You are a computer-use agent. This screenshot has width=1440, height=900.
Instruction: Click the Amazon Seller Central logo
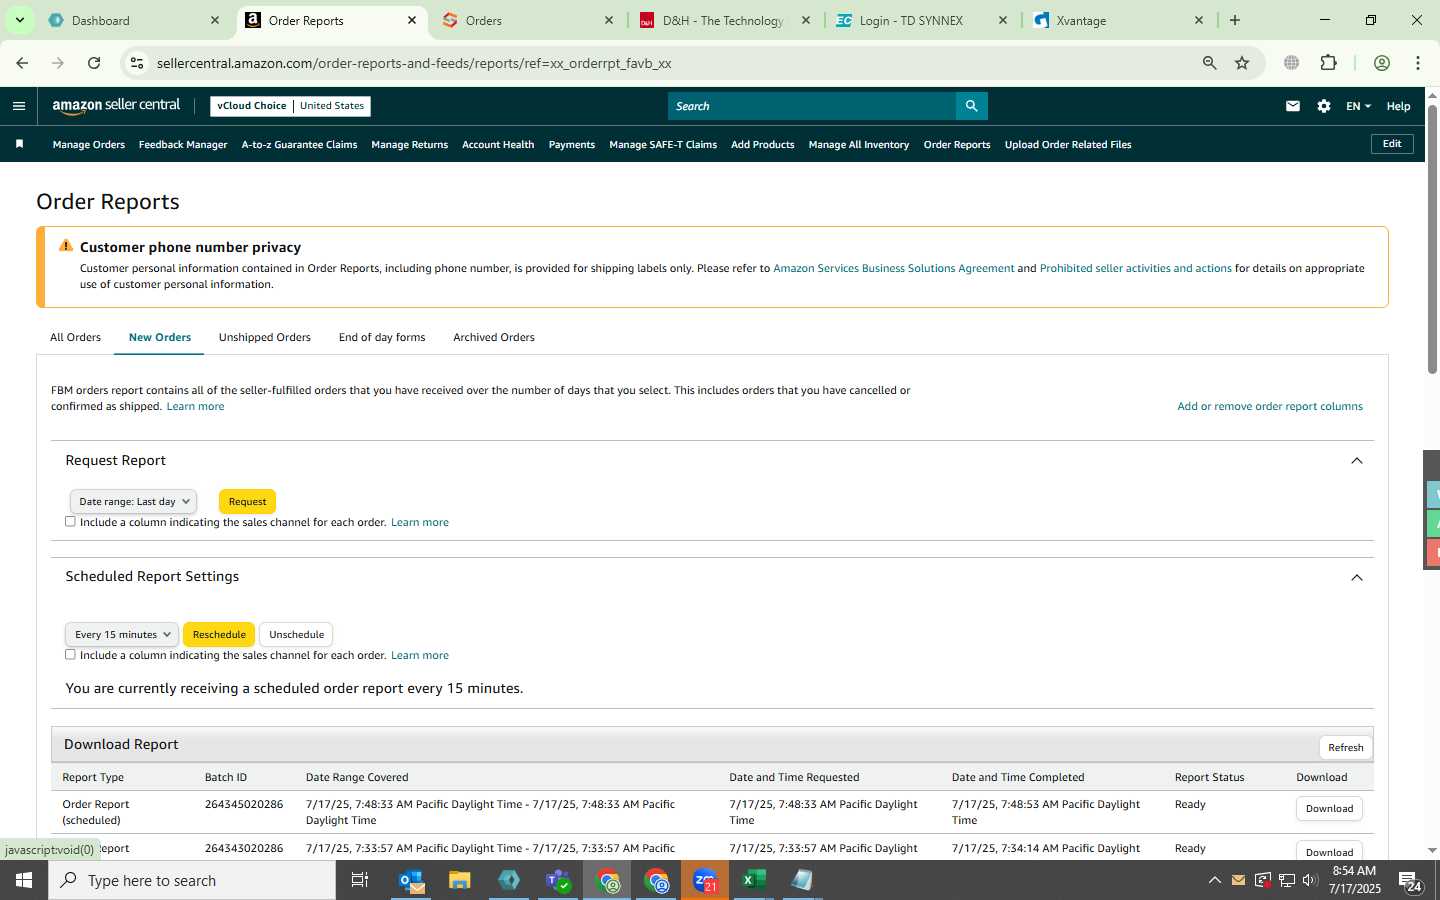pyautogui.click(x=116, y=106)
